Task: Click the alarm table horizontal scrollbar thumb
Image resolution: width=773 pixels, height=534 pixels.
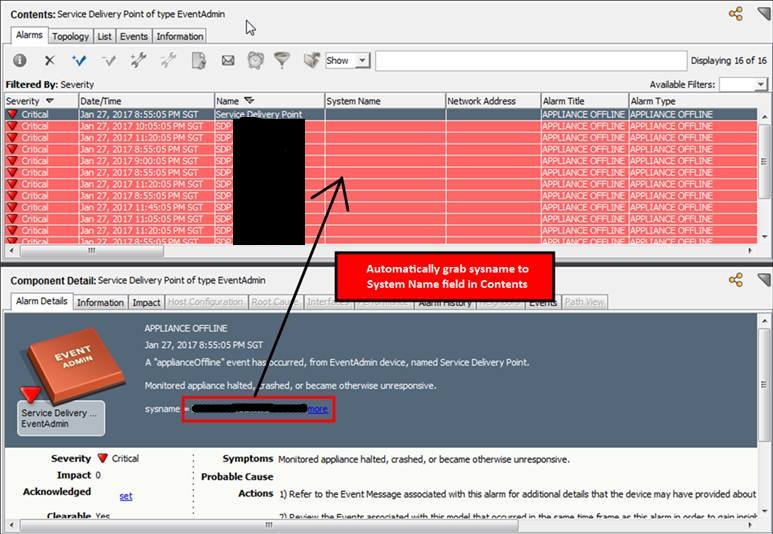Action: 92,250
